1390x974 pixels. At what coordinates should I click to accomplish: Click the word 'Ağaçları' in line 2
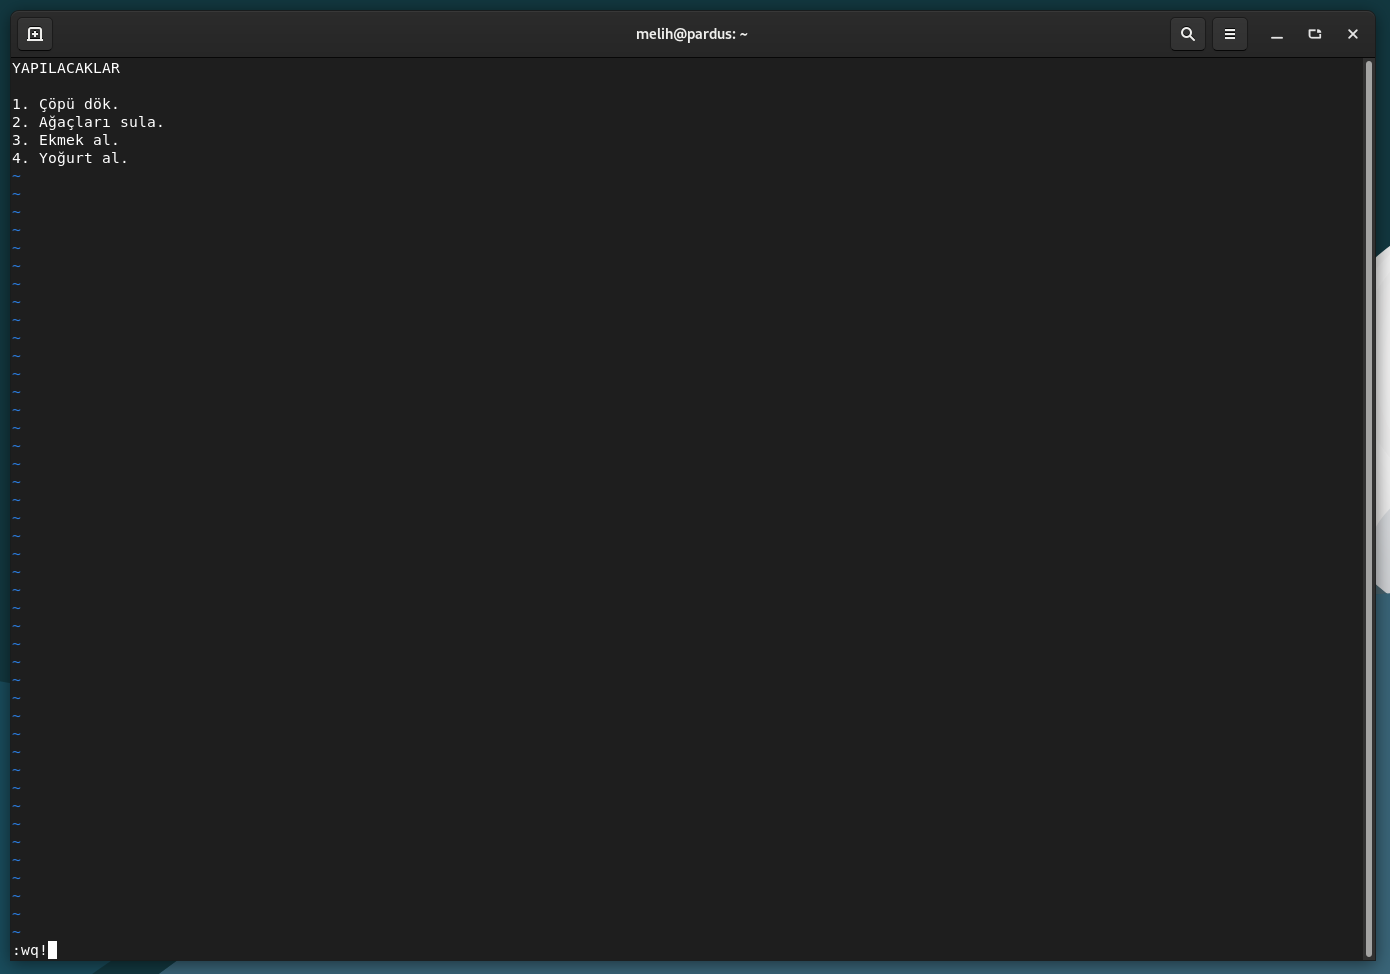(x=75, y=122)
